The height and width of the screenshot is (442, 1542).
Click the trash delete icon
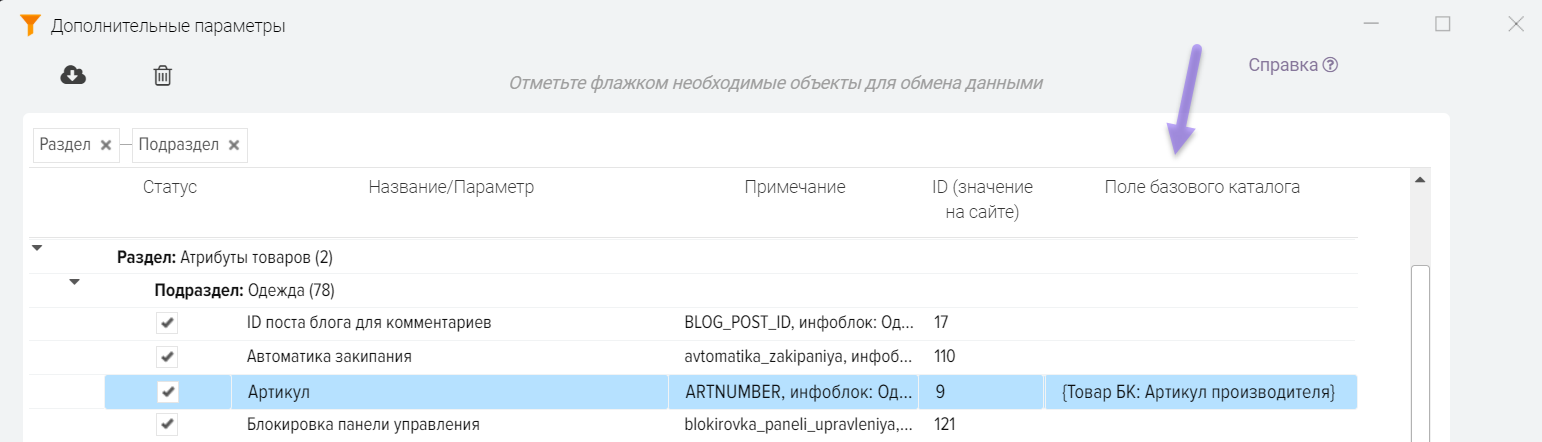click(163, 75)
